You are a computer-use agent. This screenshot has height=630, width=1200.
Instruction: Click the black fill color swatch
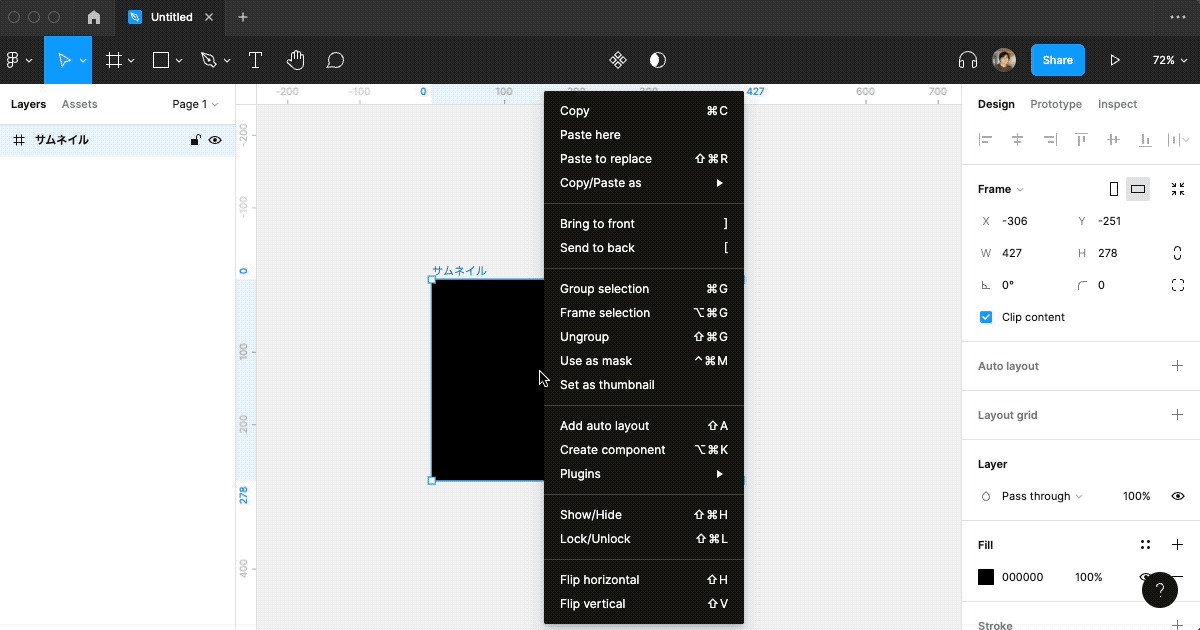[x=986, y=577]
